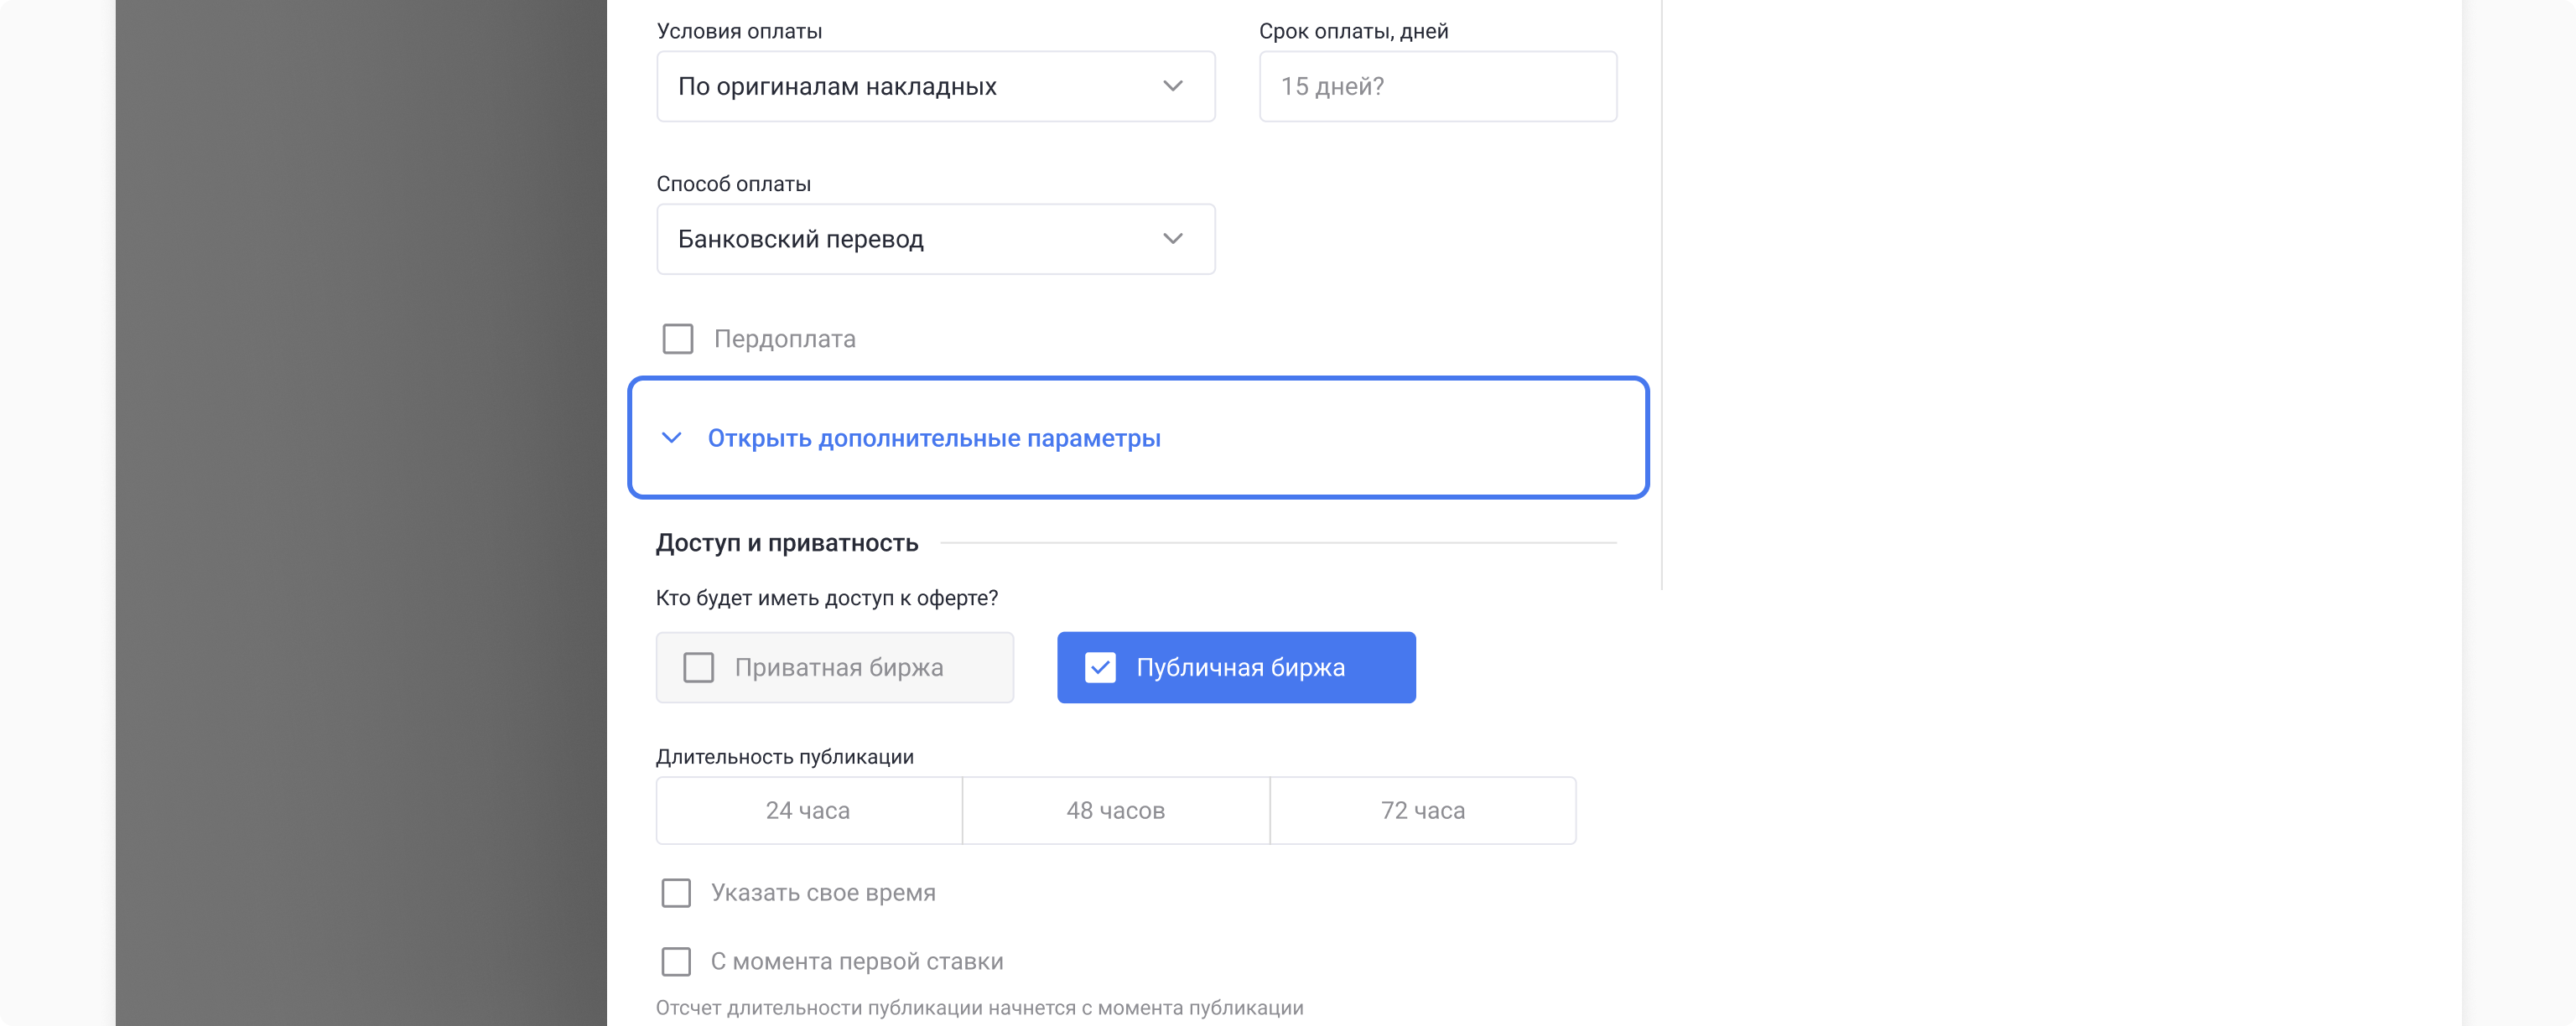Choose 48 часов publication duration

pyautogui.click(x=1115, y=810)
